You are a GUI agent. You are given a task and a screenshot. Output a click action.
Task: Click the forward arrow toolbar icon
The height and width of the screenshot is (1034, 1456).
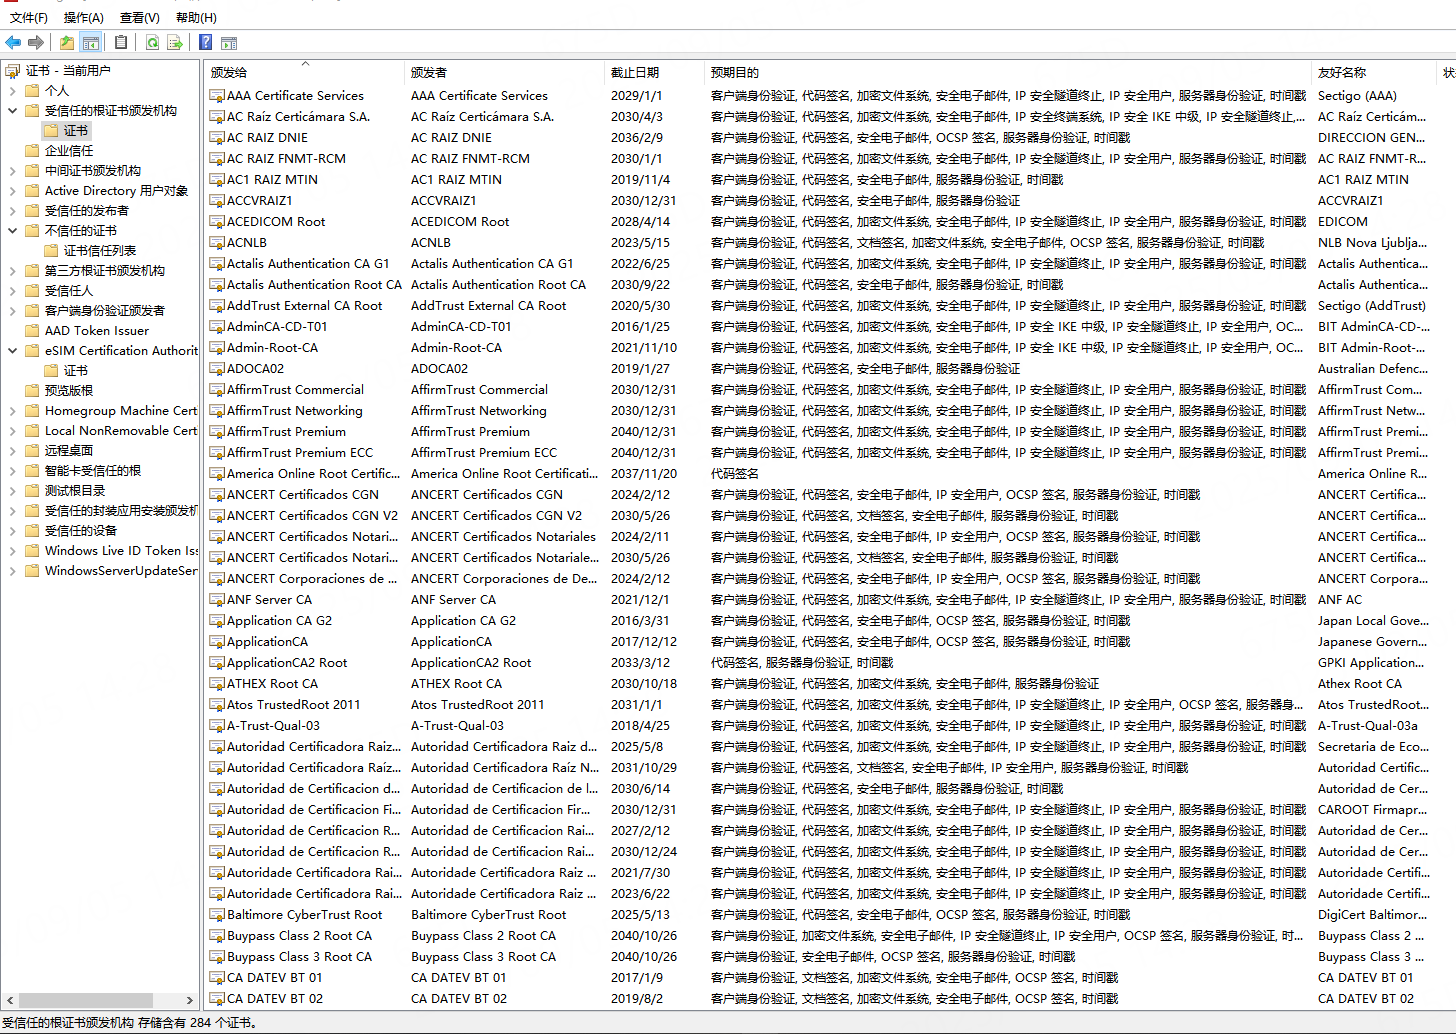36,42
